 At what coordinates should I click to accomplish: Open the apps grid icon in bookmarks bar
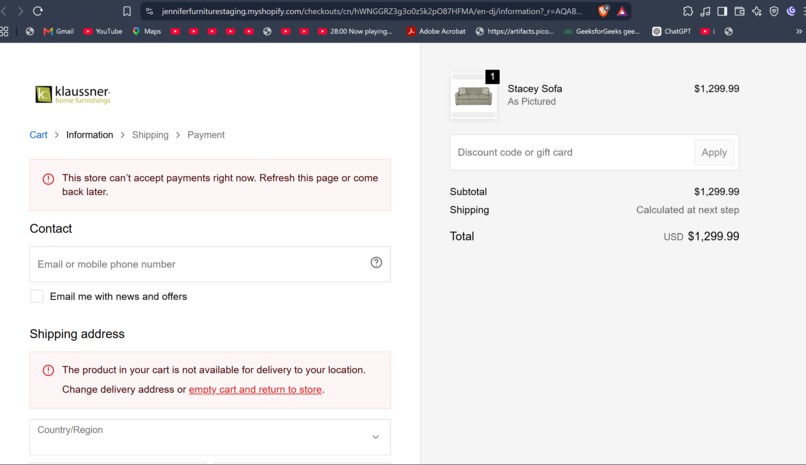[x=4, y=31]
